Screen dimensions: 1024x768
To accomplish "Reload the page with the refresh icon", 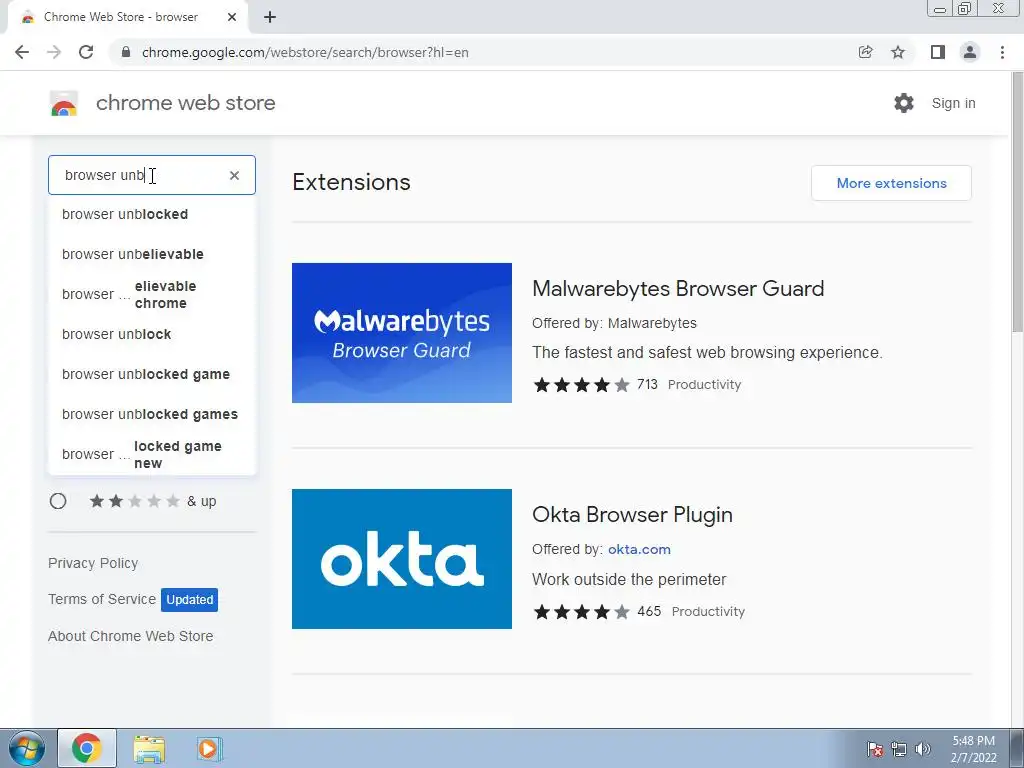I will [x=86, y=52].
